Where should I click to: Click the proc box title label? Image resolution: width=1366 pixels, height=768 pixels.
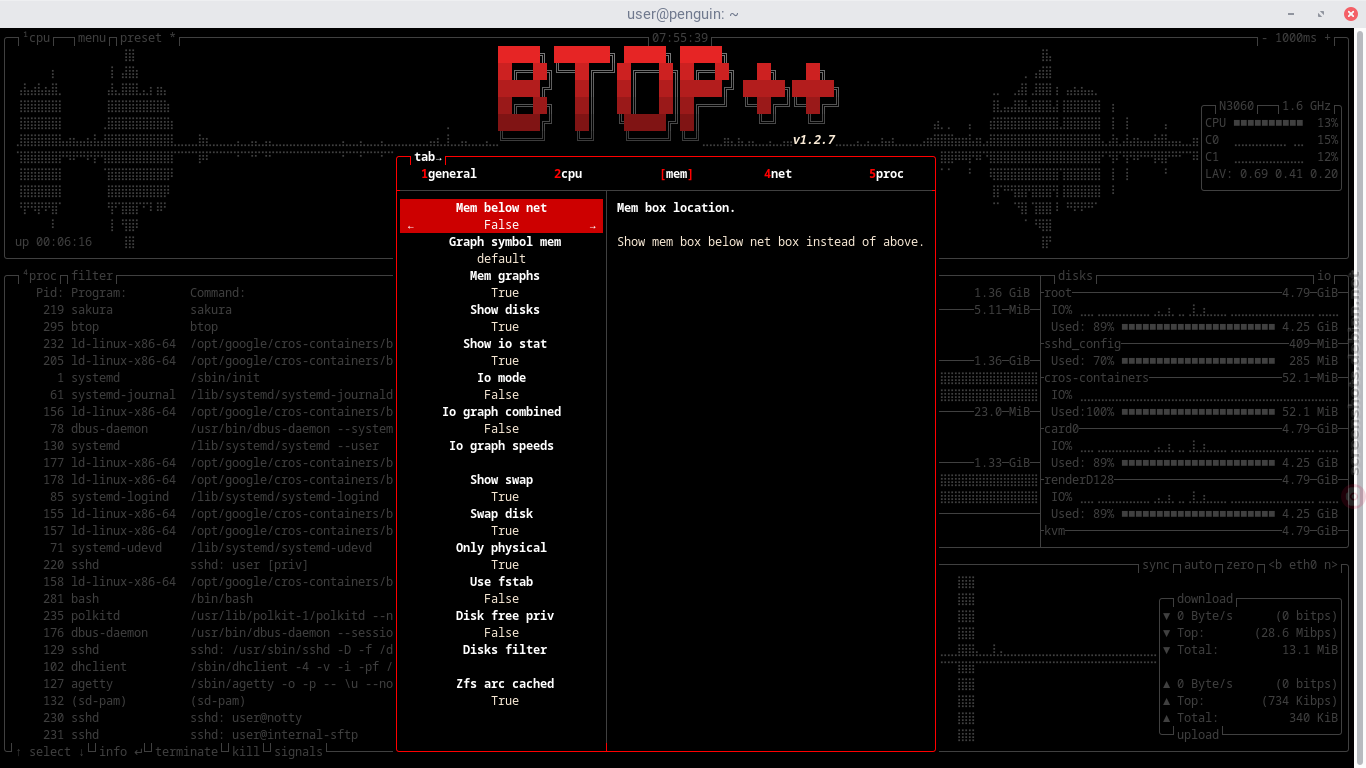point(40,276)
